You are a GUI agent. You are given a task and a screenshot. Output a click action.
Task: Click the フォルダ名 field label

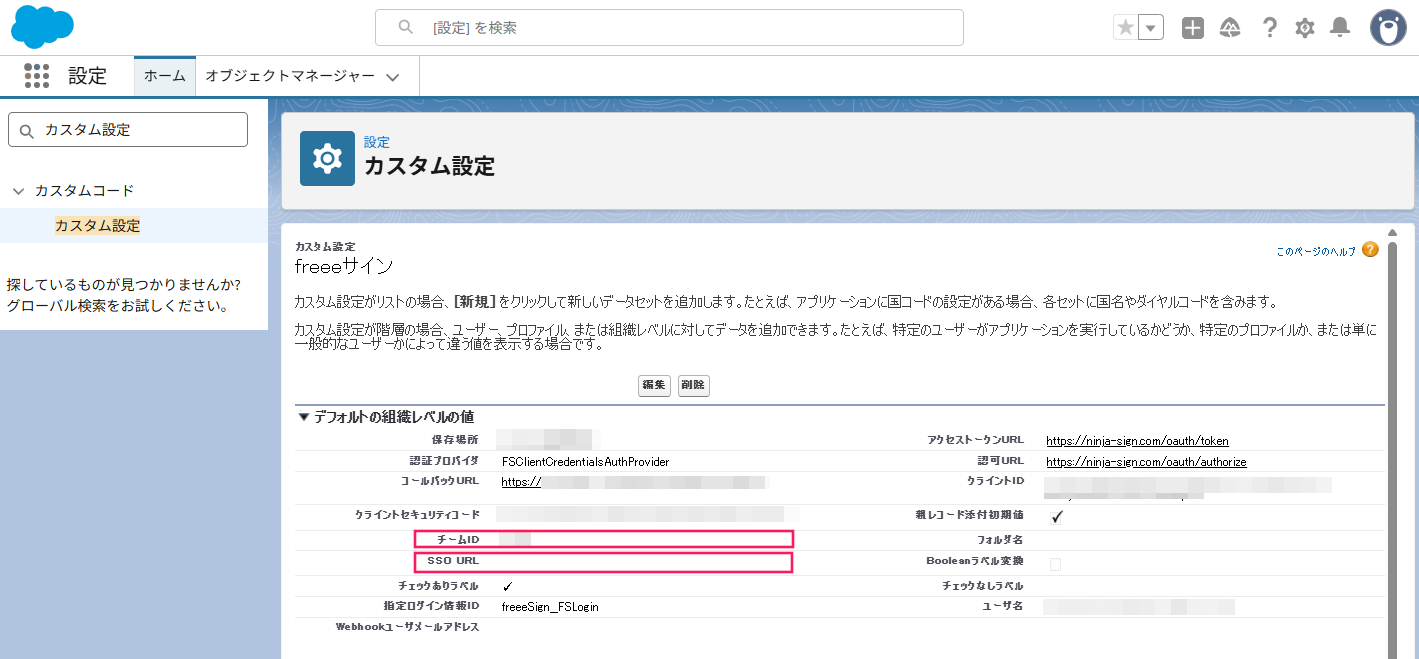tap(1000, 540)
